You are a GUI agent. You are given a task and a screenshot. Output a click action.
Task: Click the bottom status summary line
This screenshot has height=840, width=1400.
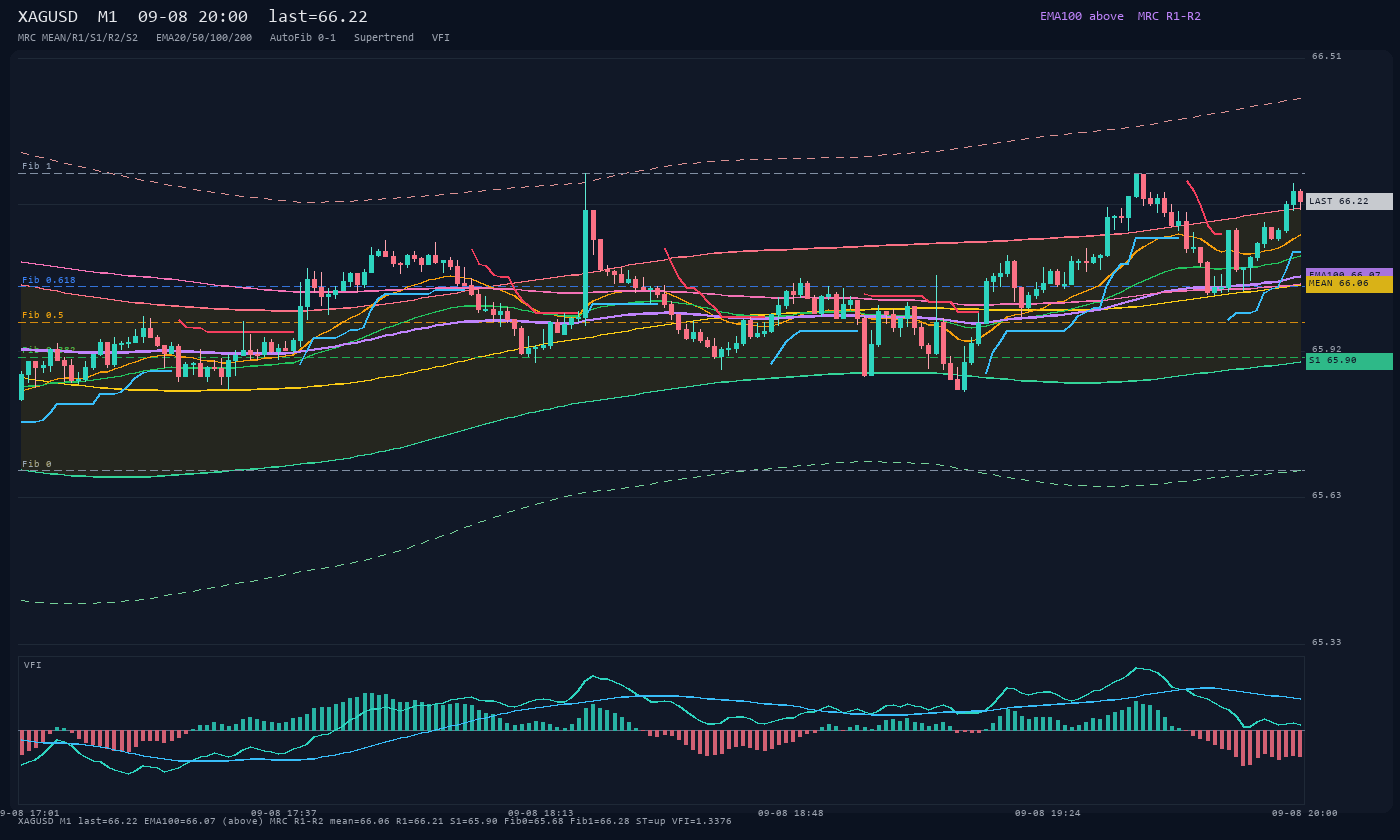375,821
